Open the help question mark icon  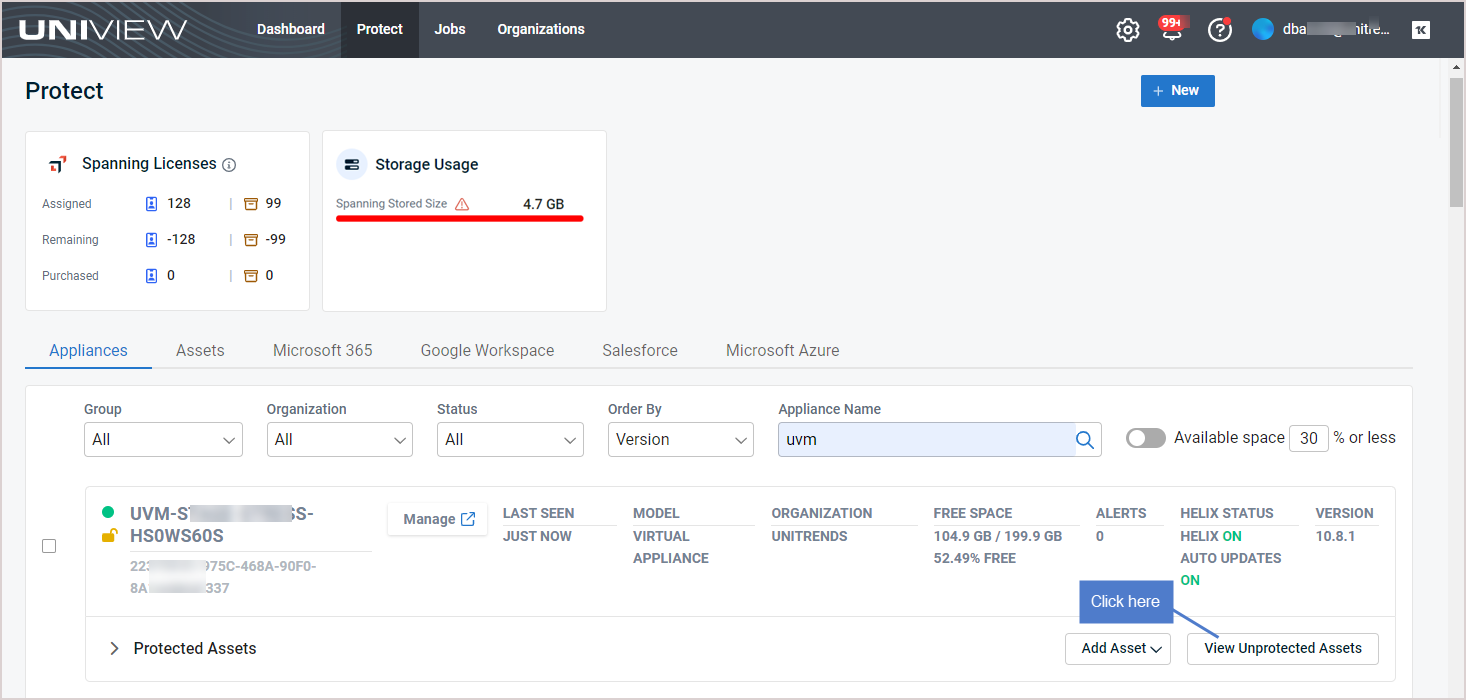coord(1220,29)
